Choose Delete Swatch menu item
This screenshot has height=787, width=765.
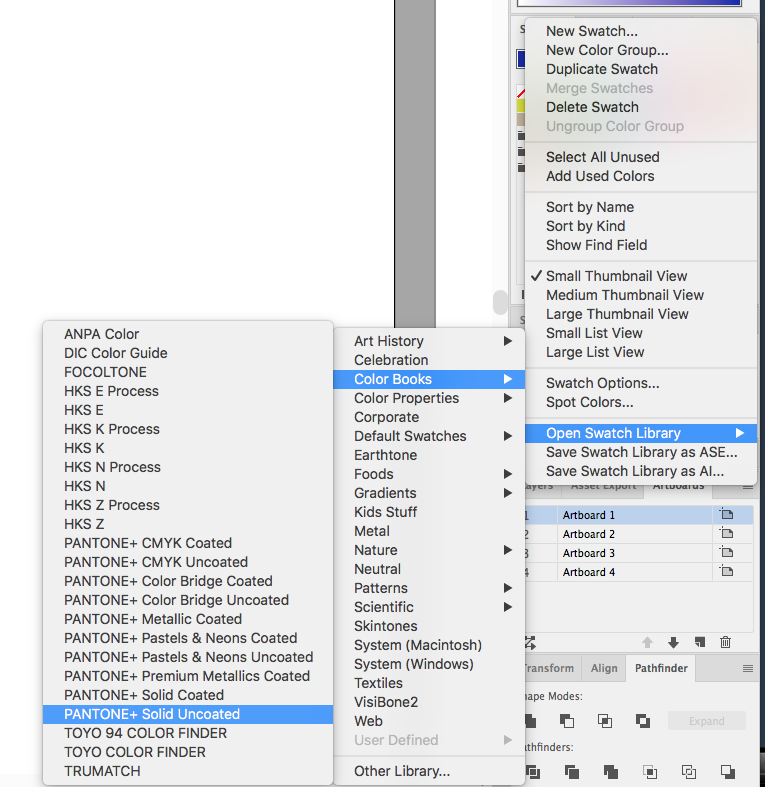pos(641,107)
